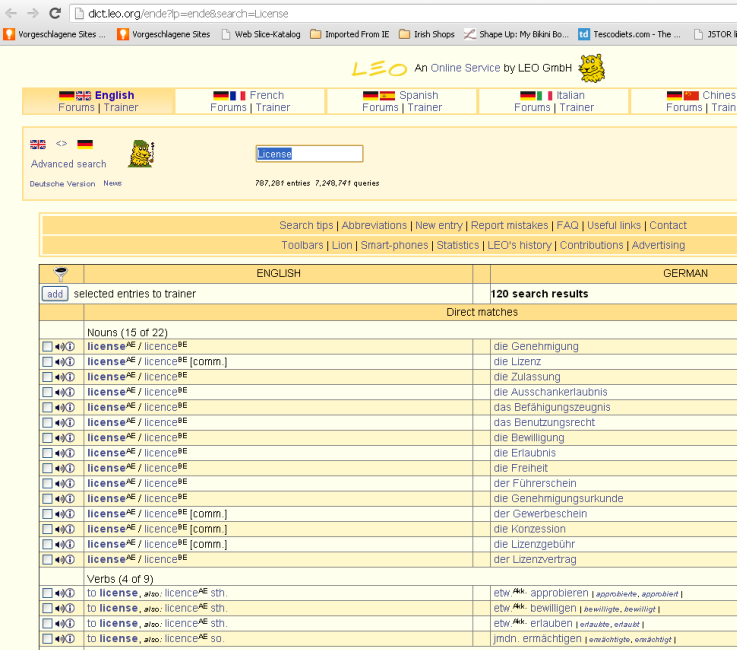Open the News link
Screen dimensions: 737x650
112,183
